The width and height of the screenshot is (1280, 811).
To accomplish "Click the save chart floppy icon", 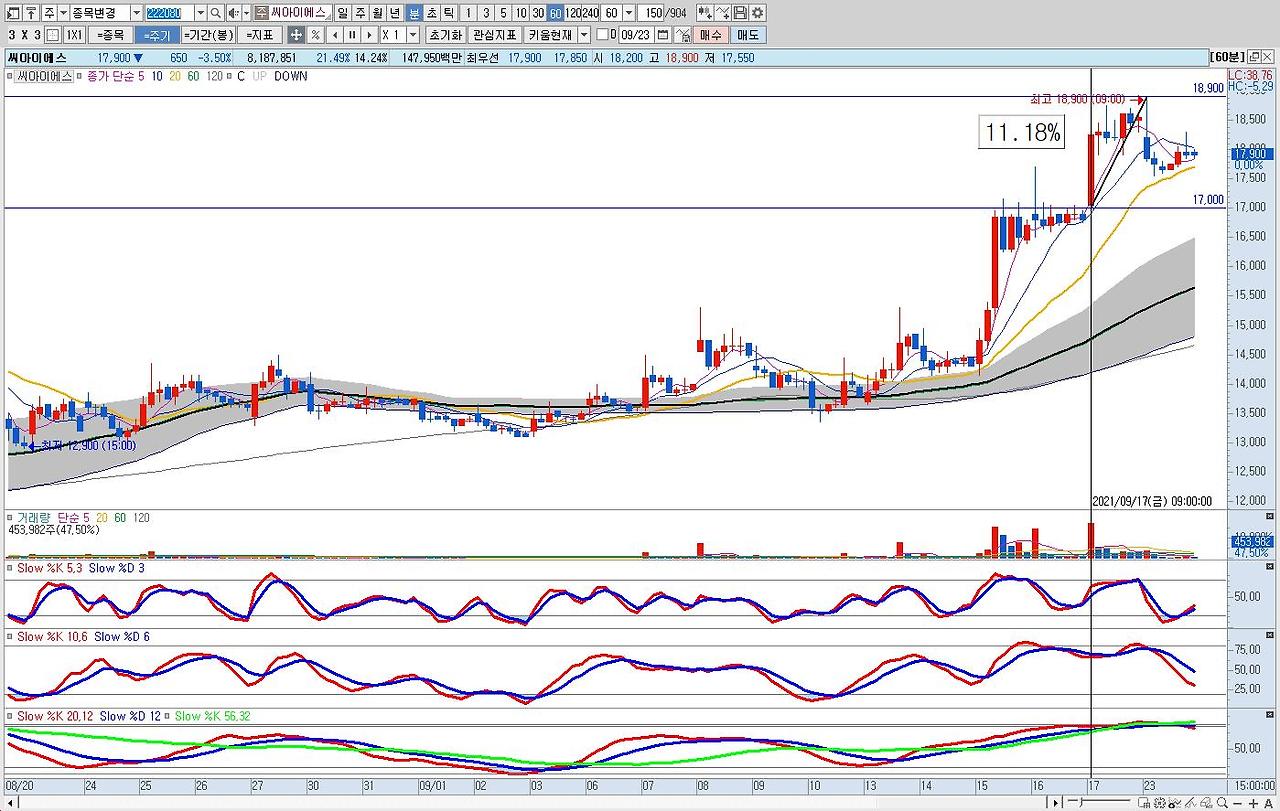I will pos(740,13).
